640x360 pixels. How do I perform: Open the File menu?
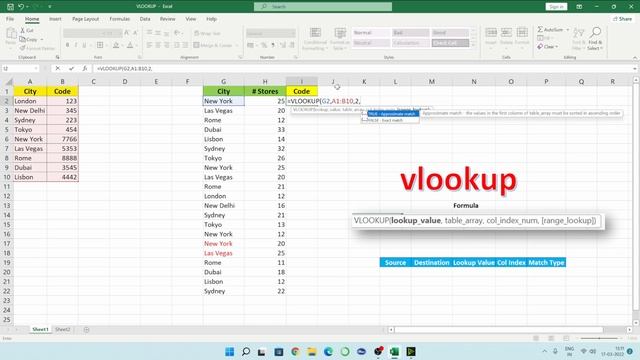click(x=10, y=19)
